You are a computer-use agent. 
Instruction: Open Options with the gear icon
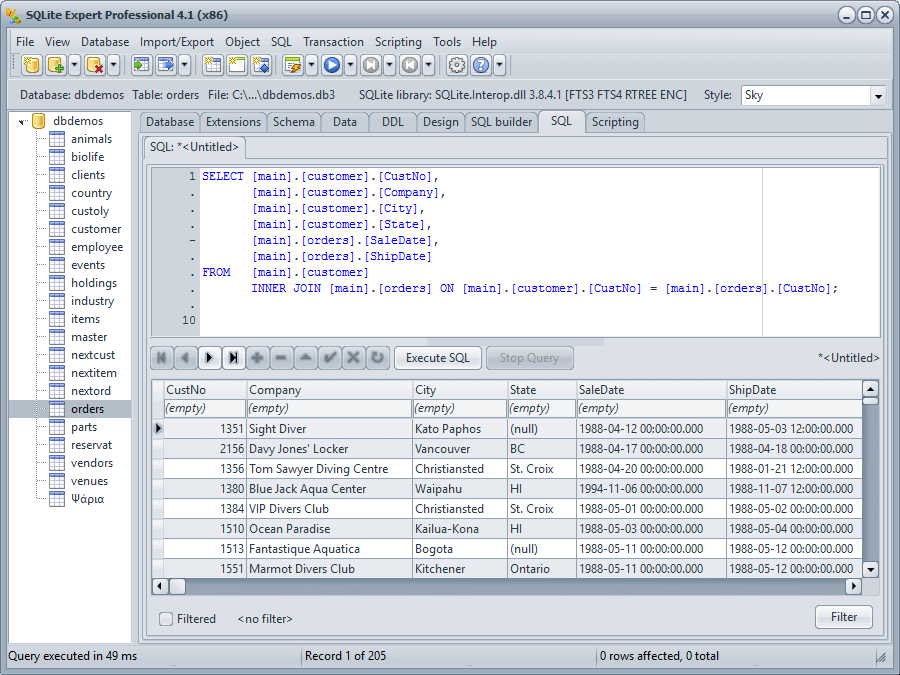(457, 65)
